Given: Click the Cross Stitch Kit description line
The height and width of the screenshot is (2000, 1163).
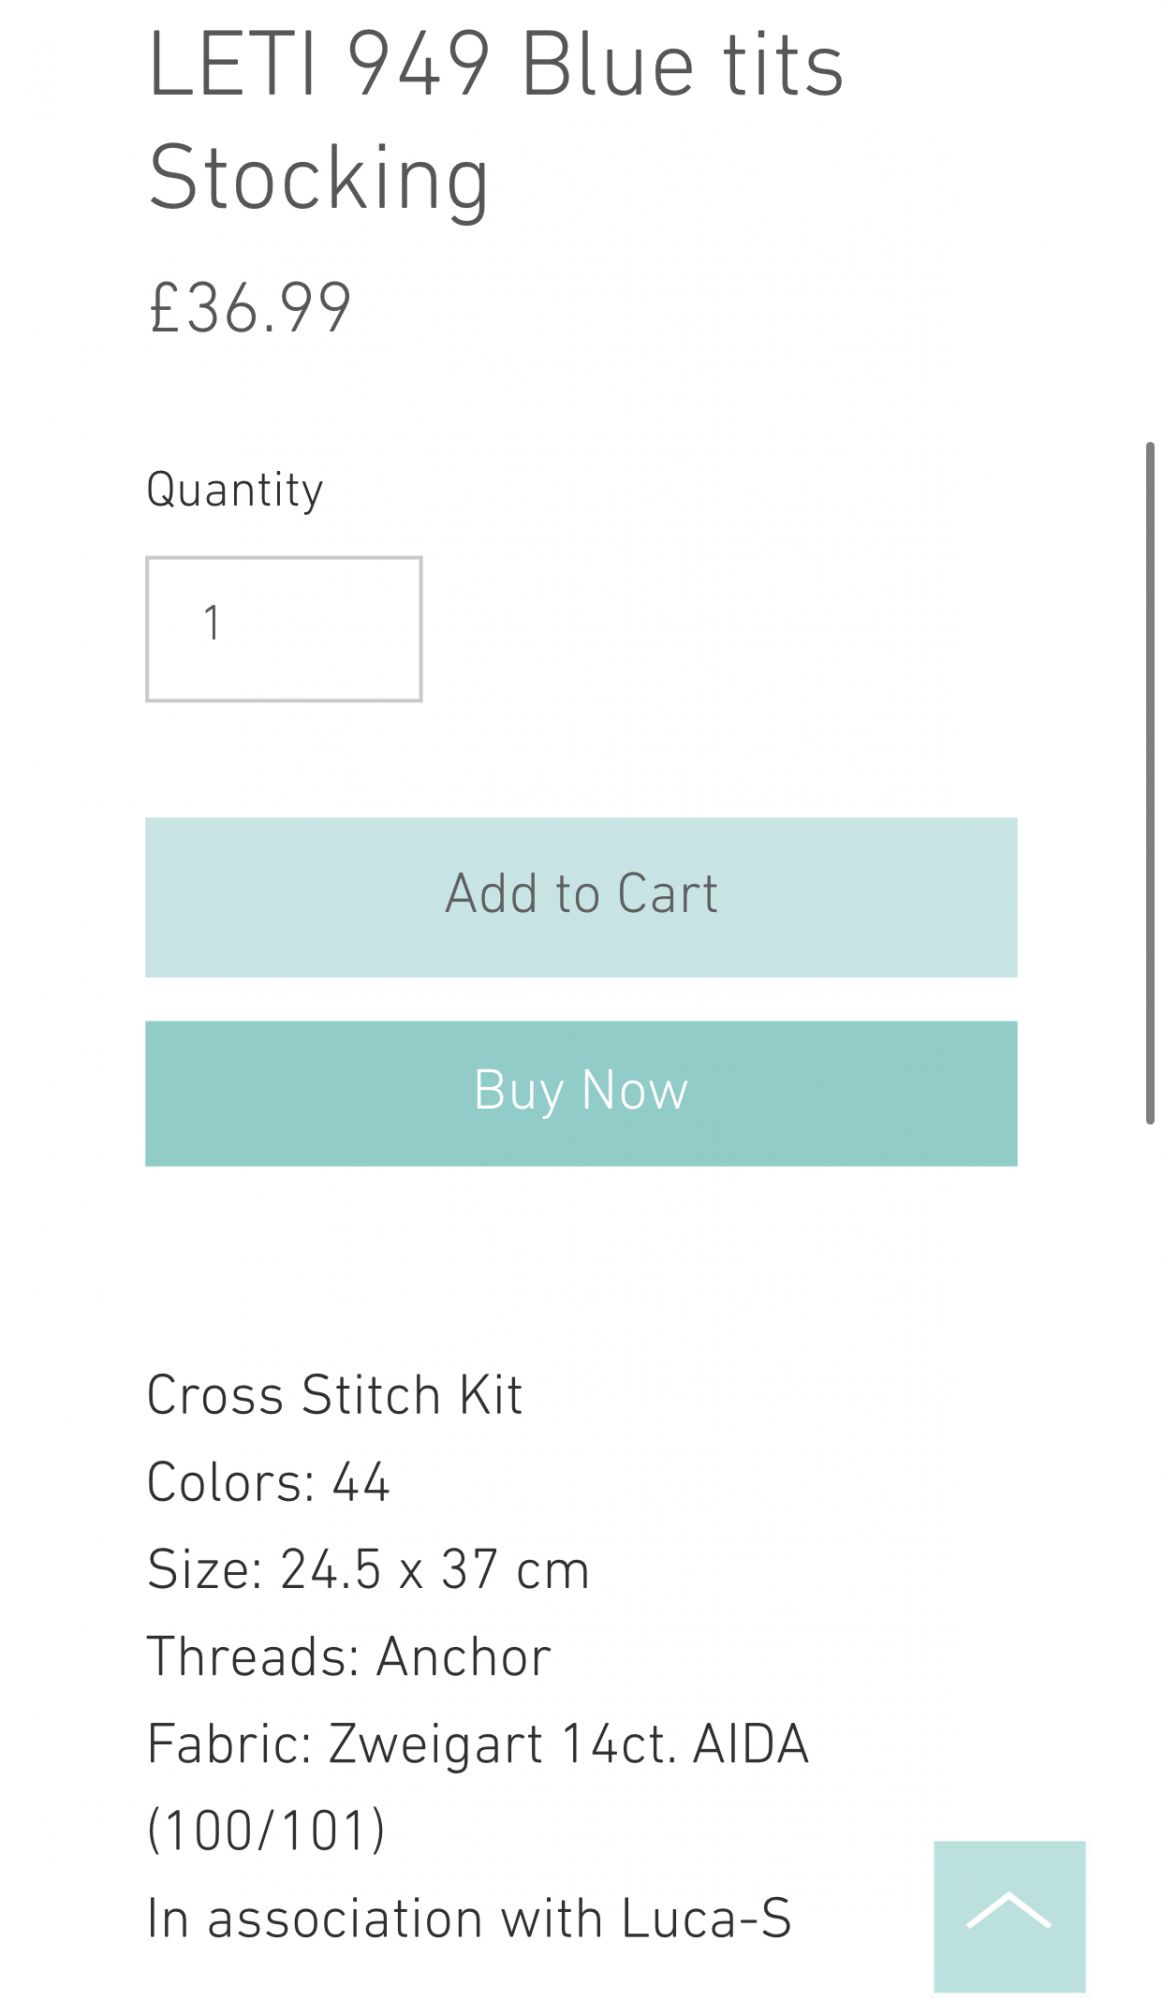Looking at the screenshot, I should 334,1395.
